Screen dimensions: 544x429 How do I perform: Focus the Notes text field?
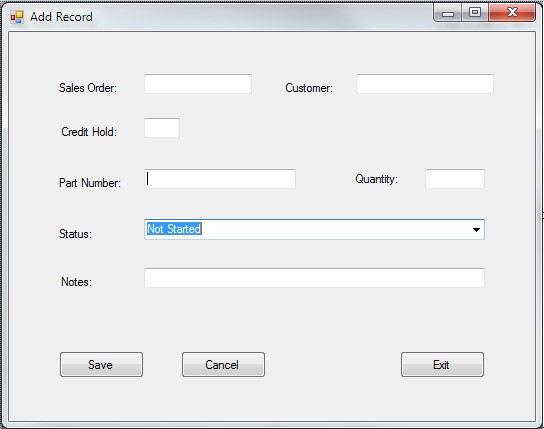tap(314, 277)
